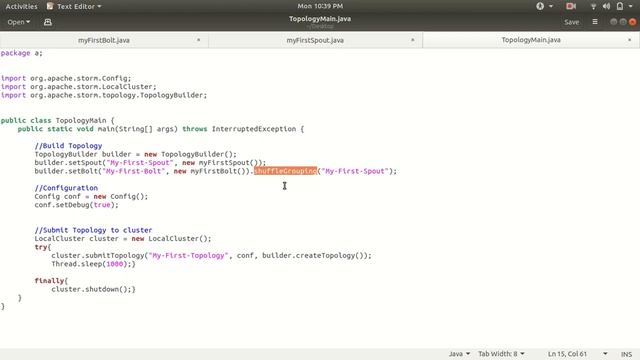Close the Text Editor window
This screenshot has width=640, height=360.
[632, 22]
